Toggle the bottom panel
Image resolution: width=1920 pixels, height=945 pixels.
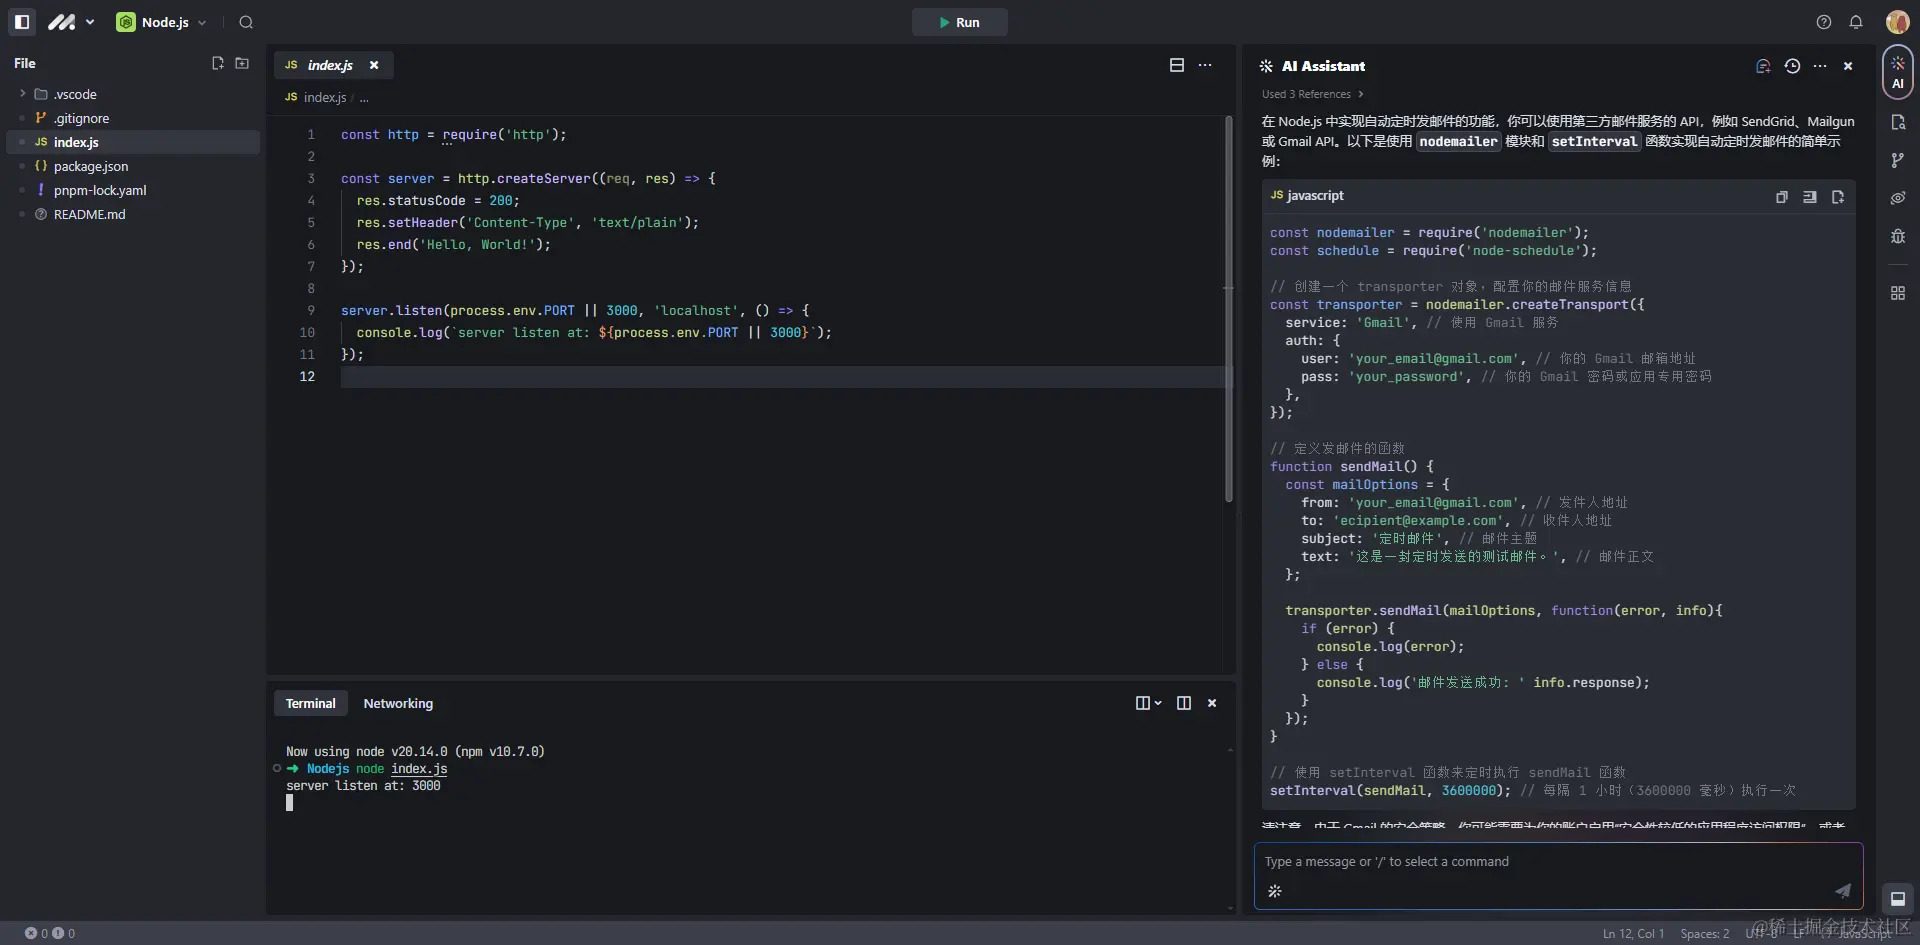pos(1898,898)
